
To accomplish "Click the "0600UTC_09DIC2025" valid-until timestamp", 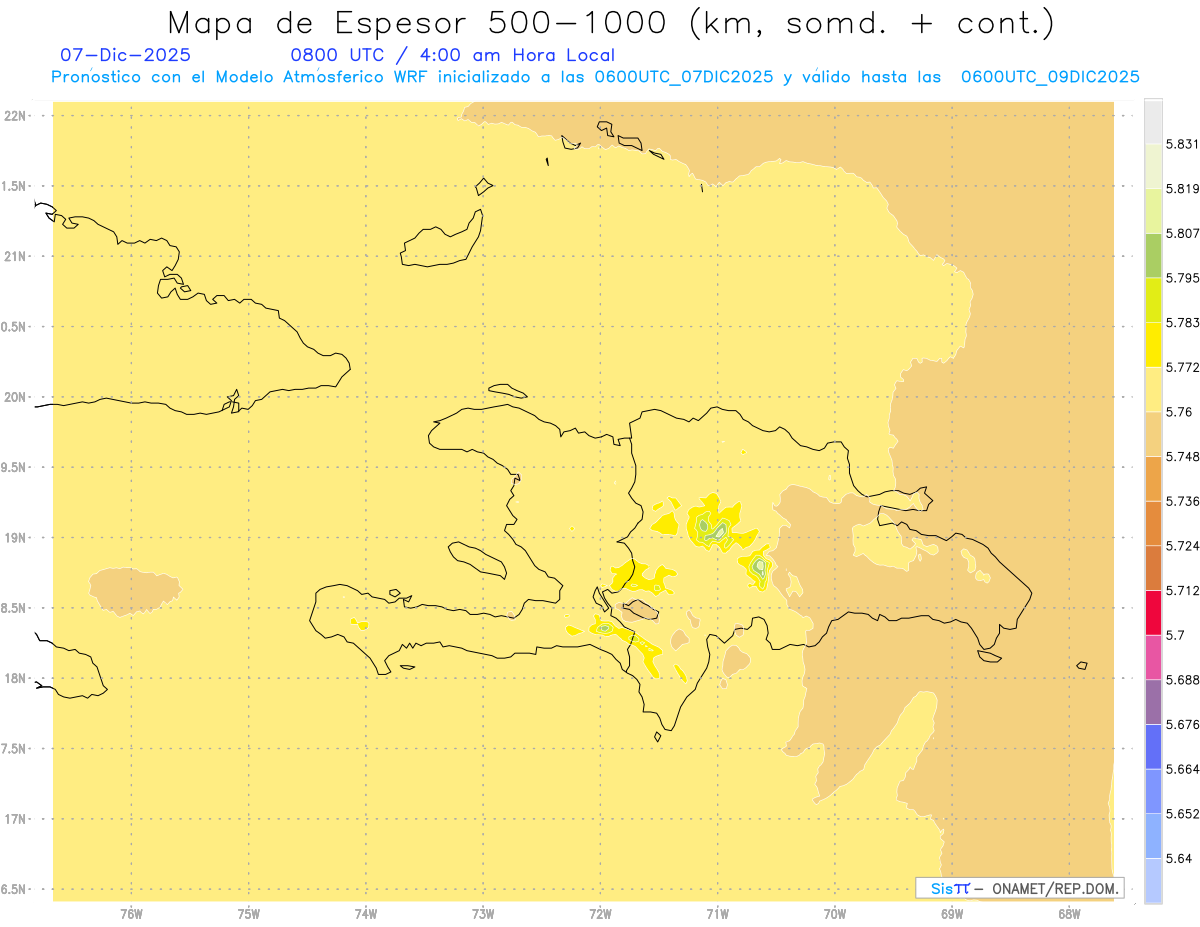I will pyautogui.click(x=1050, y=77).
